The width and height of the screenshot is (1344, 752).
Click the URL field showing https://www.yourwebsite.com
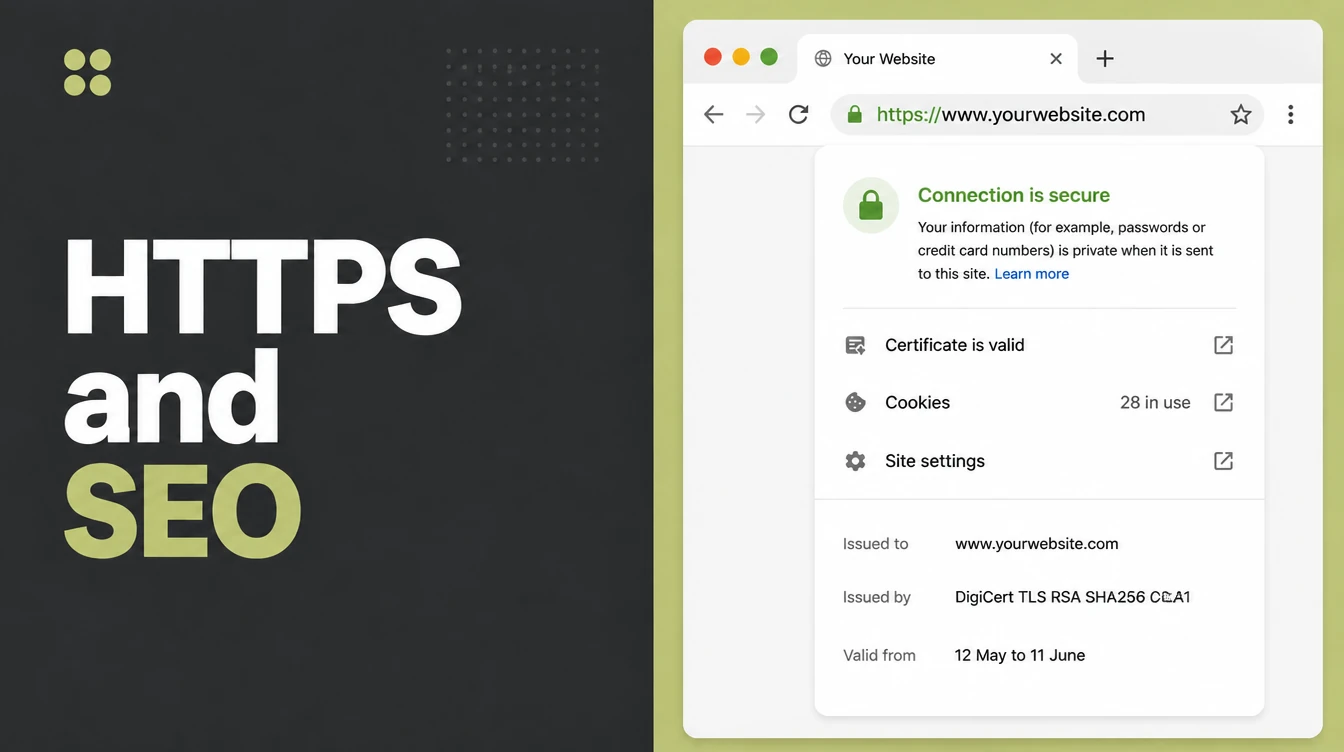coord(1047,114)
